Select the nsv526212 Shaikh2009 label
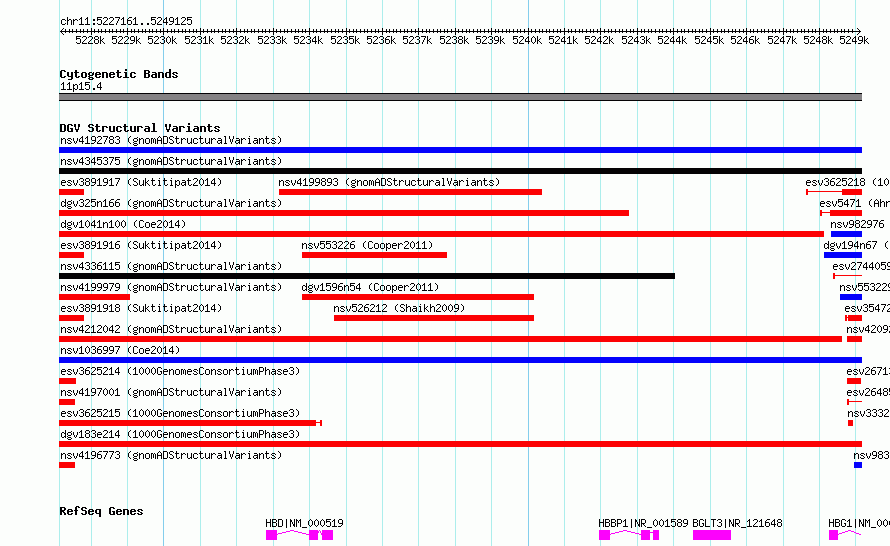 pos(399,308)
